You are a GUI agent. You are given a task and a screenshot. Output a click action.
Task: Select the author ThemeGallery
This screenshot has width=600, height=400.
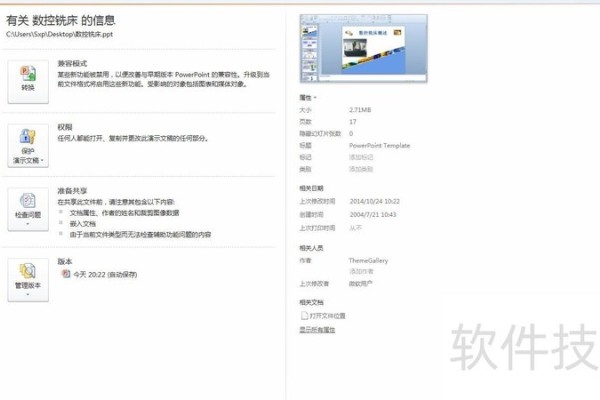368,260
